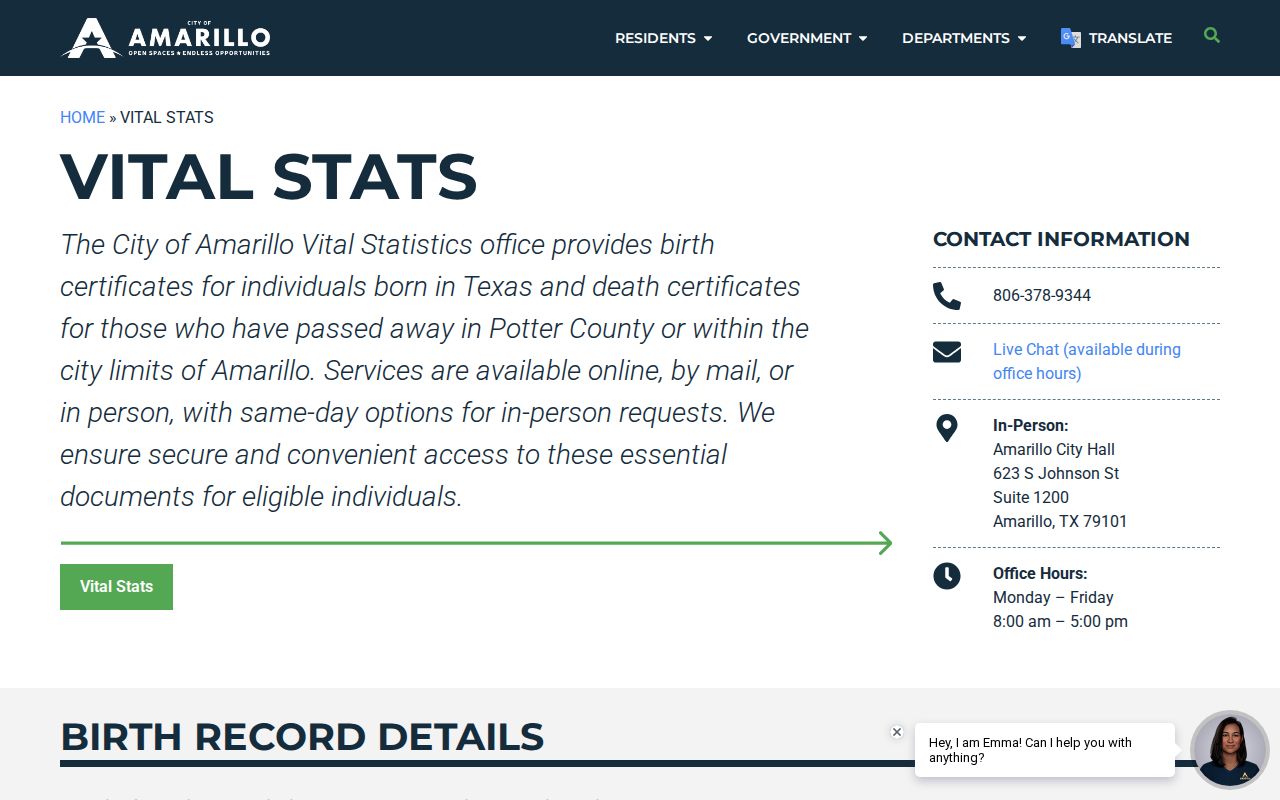1280x800 pixels.
Task: Open the search magnifier icon
Action: point(1212,35)
